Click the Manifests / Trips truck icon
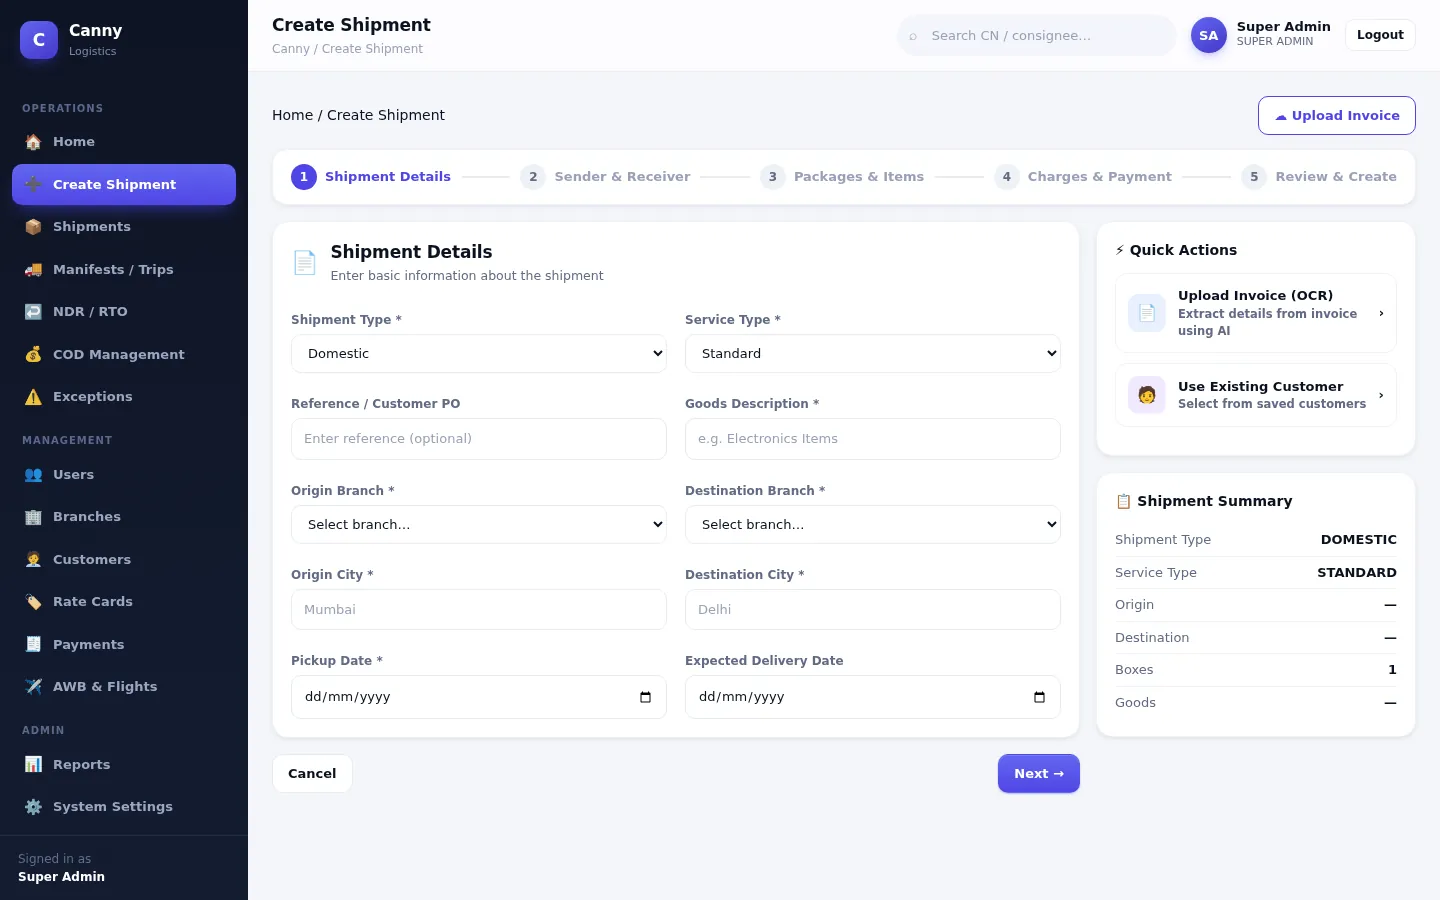1440x900 pixels. tap(33, 270)
